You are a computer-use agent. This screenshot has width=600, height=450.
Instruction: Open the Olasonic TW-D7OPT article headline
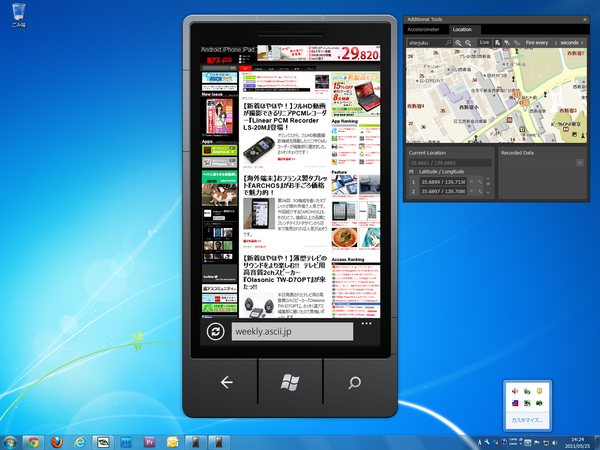[285, 272]
